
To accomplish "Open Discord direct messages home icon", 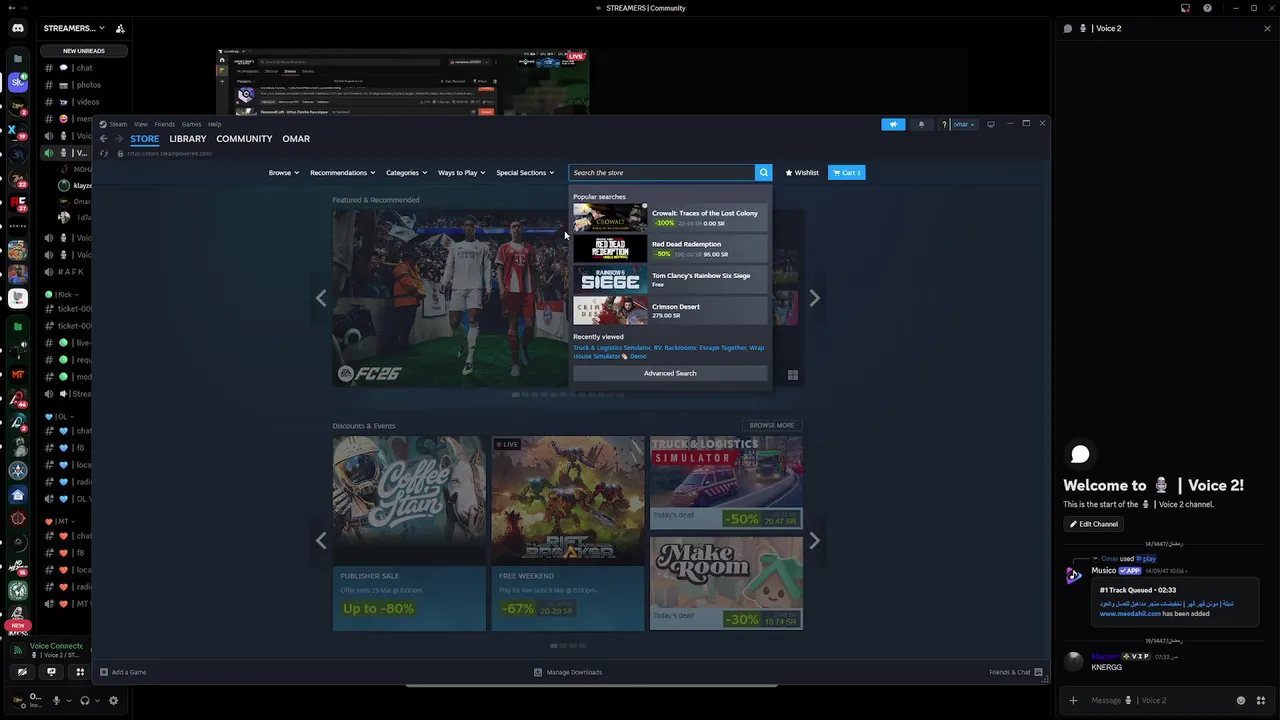I will (18, 28).
